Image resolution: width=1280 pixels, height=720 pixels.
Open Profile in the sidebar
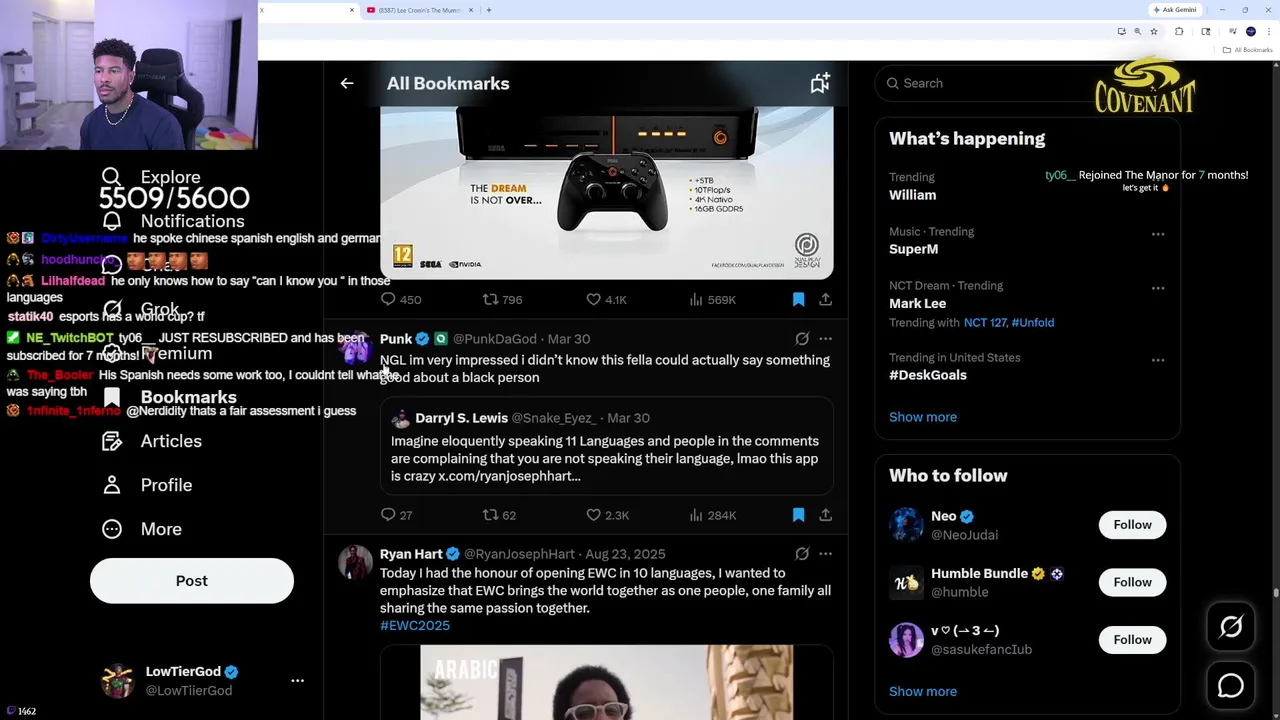147,485
